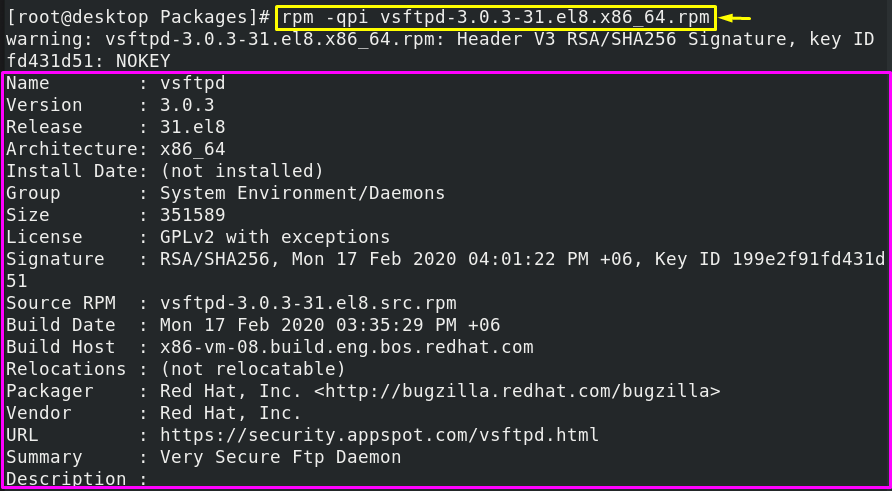
Task: Click the yellow arrow pointing at the command
Action: (x=735, y=19)
